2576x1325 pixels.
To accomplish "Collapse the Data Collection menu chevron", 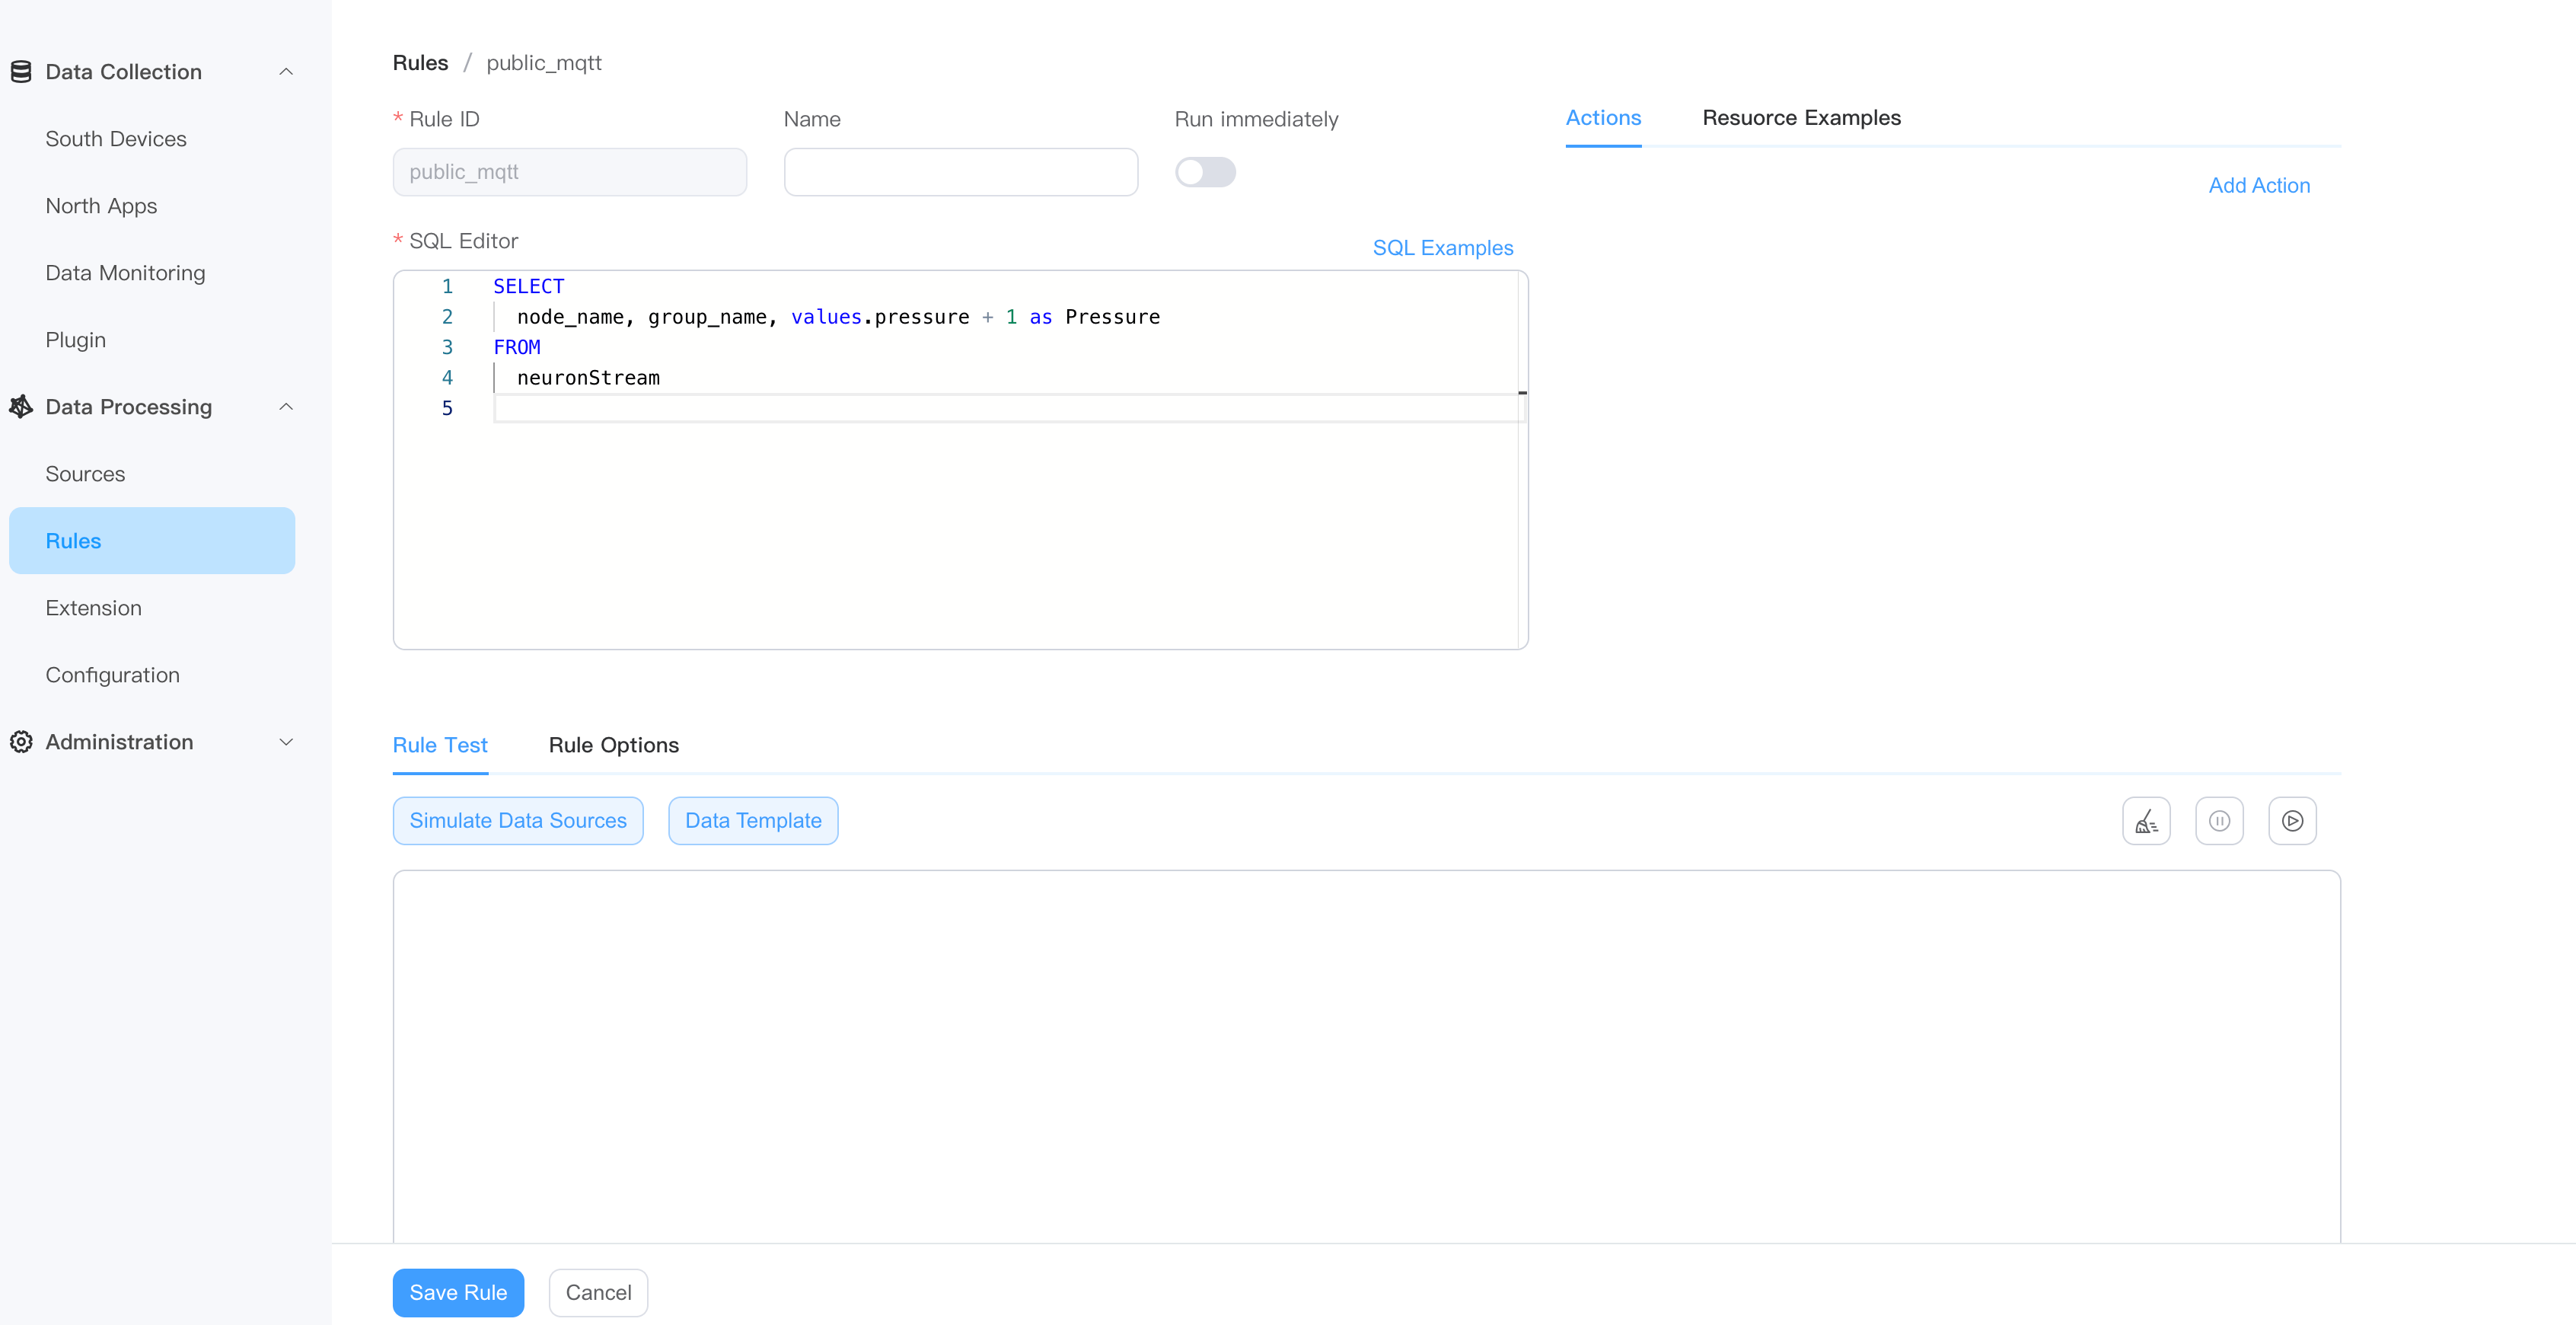I will click(x=286, y=72).
